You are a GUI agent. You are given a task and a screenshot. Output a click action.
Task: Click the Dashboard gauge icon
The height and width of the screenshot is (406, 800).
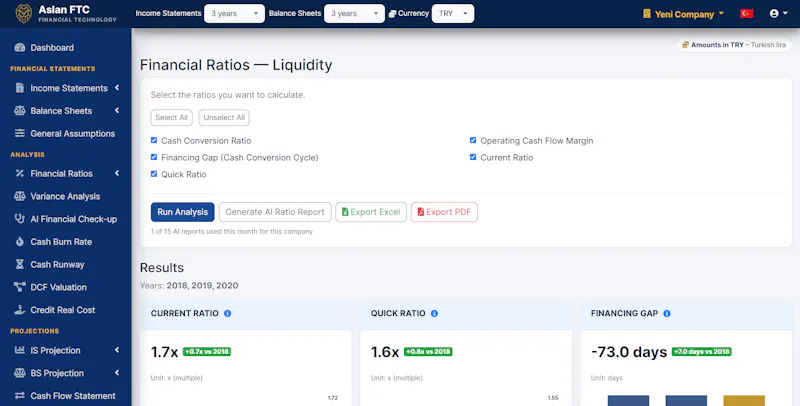[x=20, y=47]
